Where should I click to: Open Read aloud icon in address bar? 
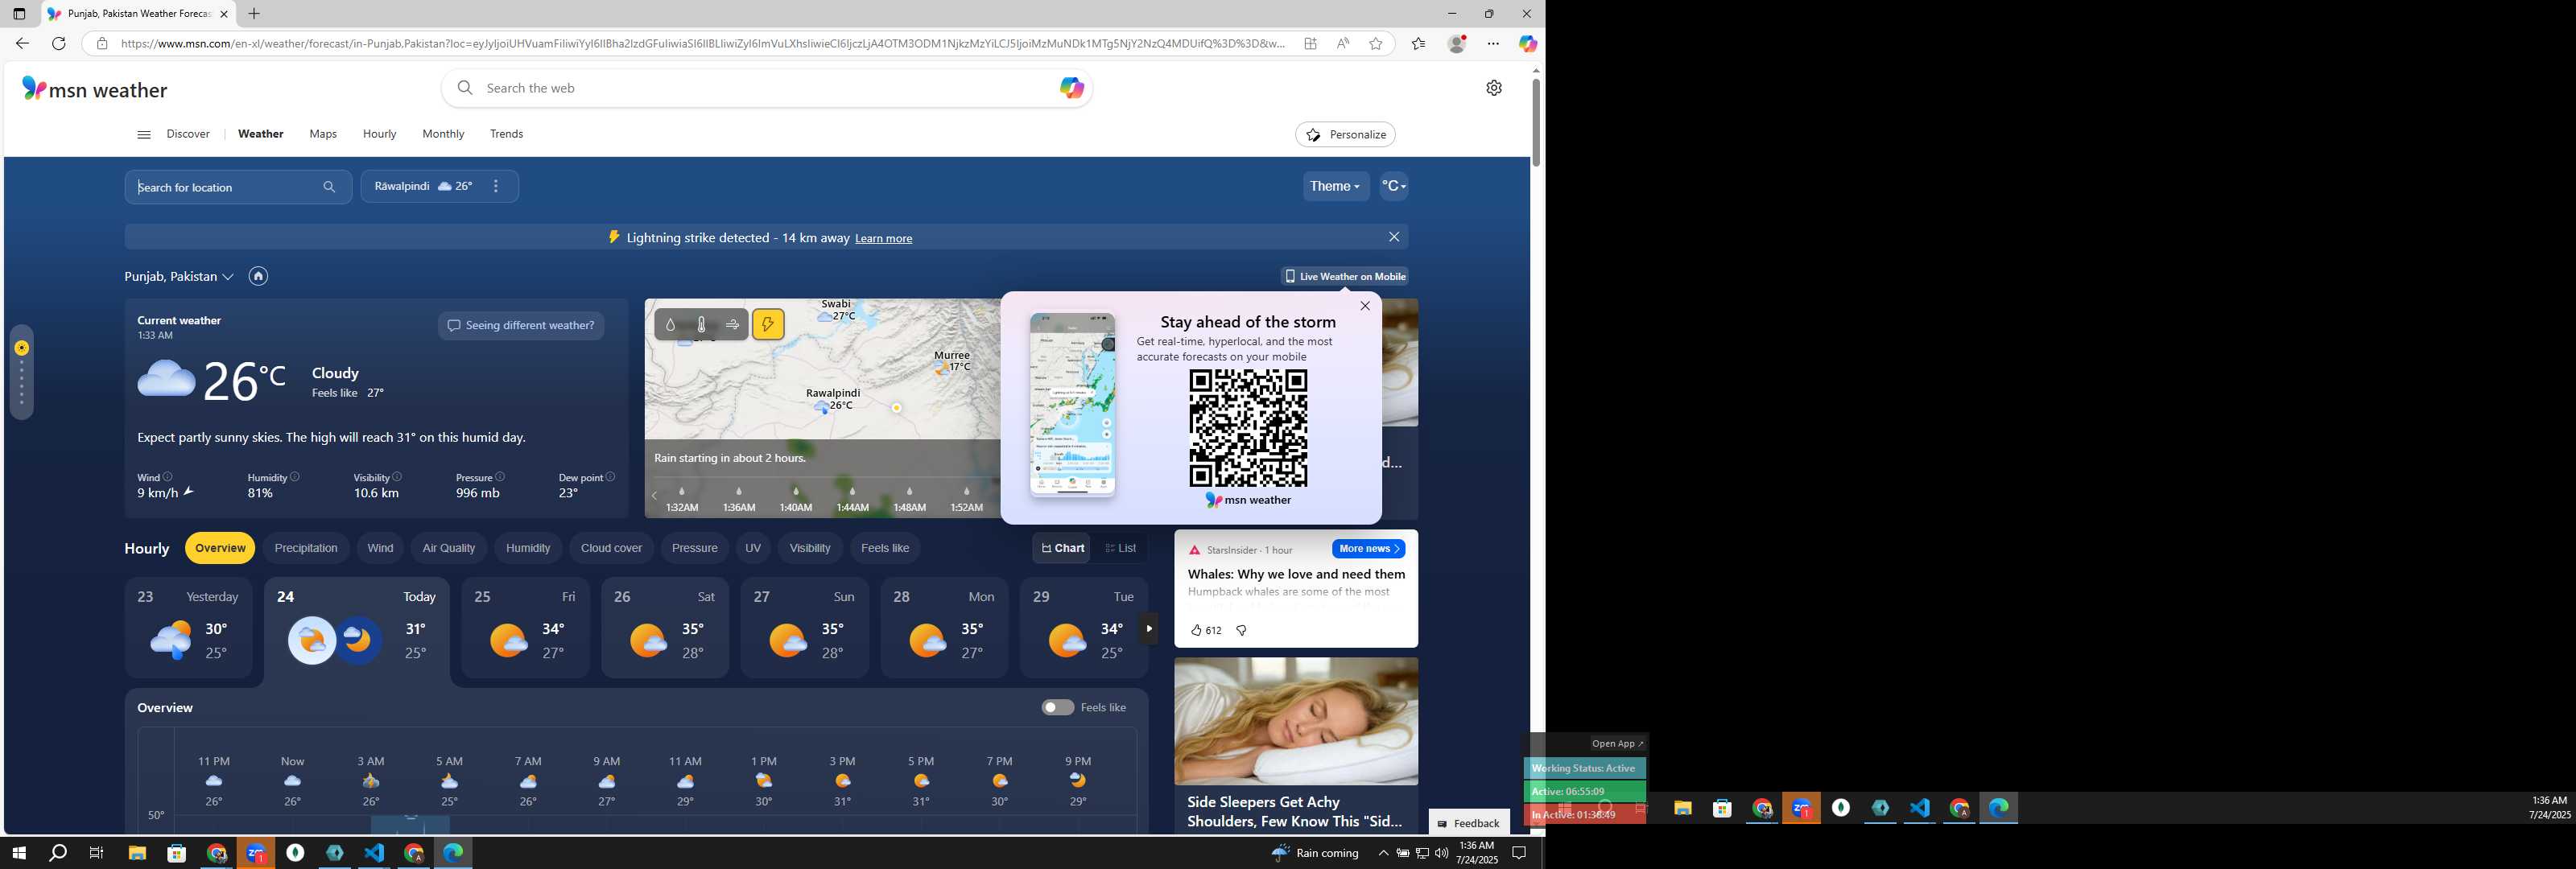[x=1343, y=43]
